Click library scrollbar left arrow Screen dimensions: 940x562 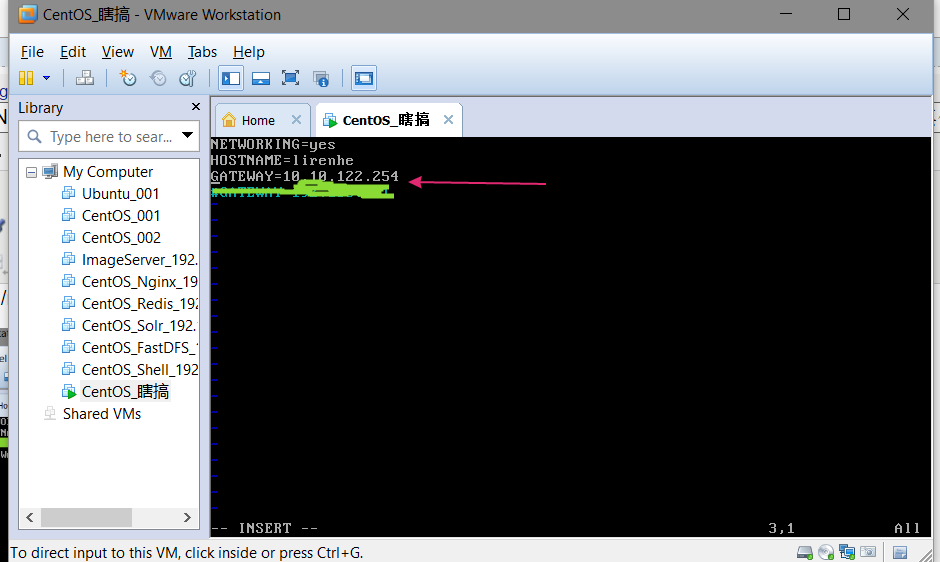(x=30, y=517)
